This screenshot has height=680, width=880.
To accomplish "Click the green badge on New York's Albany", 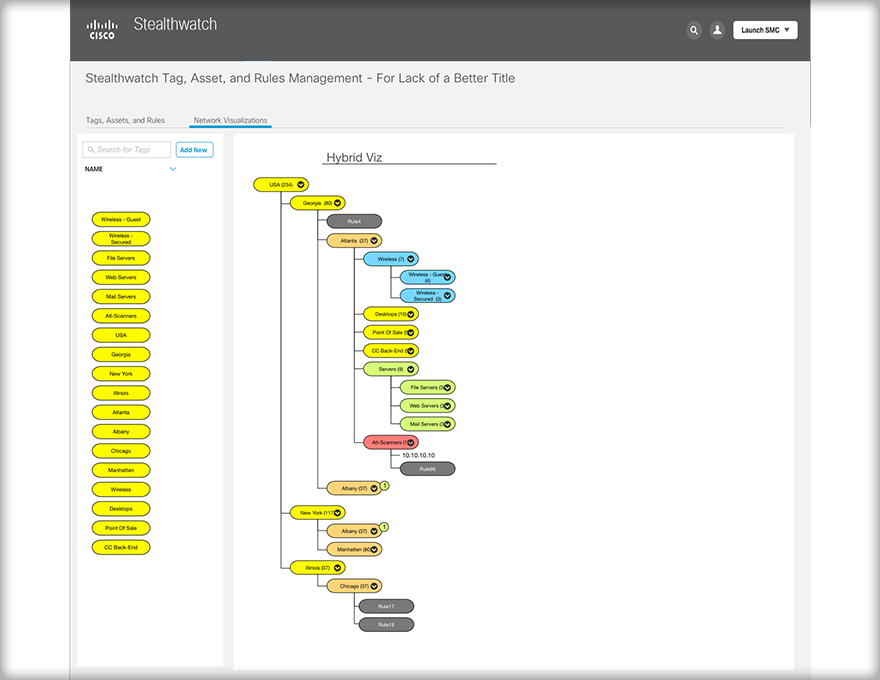I will coord(384,527).
